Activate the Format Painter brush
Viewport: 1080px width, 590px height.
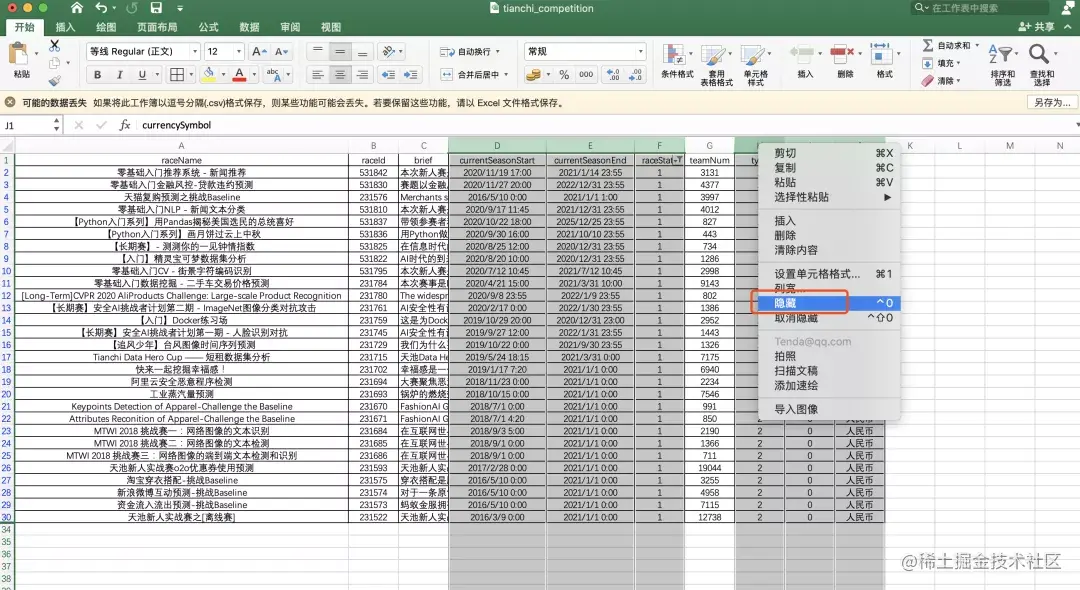tap(54, 81)
